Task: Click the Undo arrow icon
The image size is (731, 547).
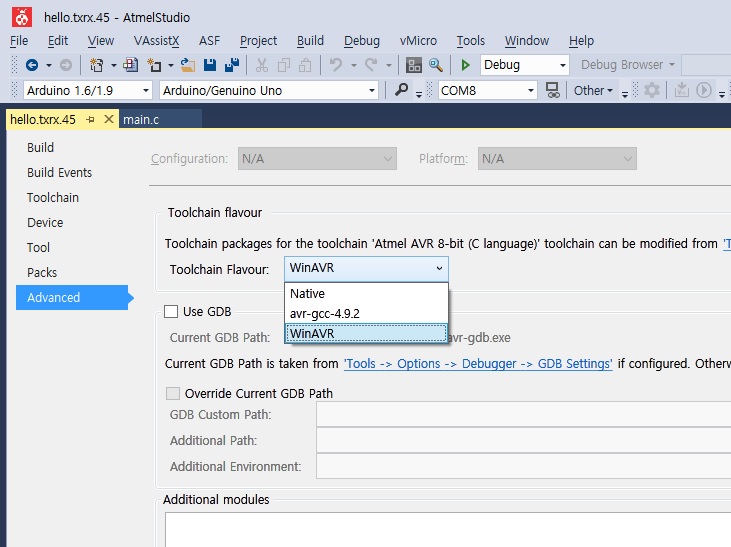Action: pyautogui.click(x=336, y=65)
